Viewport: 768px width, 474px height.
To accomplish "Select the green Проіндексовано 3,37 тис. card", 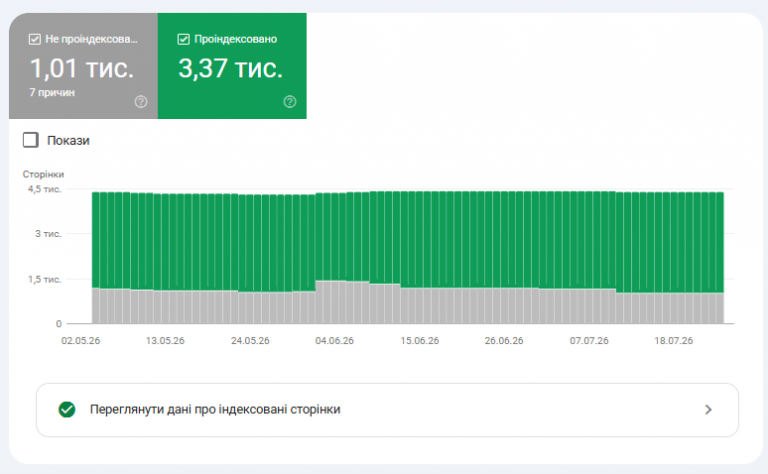I will point(232,66).
